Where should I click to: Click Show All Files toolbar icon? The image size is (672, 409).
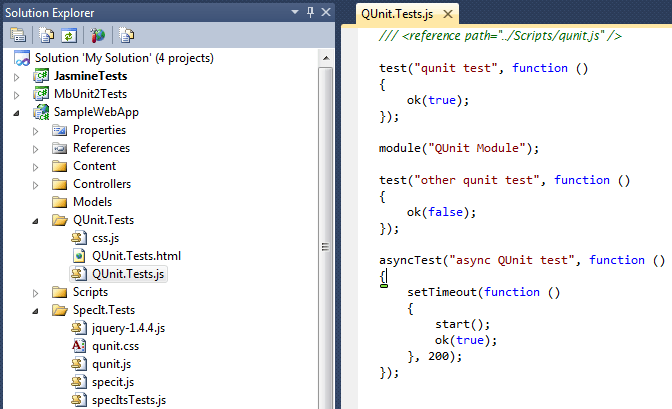pos(46,35)
